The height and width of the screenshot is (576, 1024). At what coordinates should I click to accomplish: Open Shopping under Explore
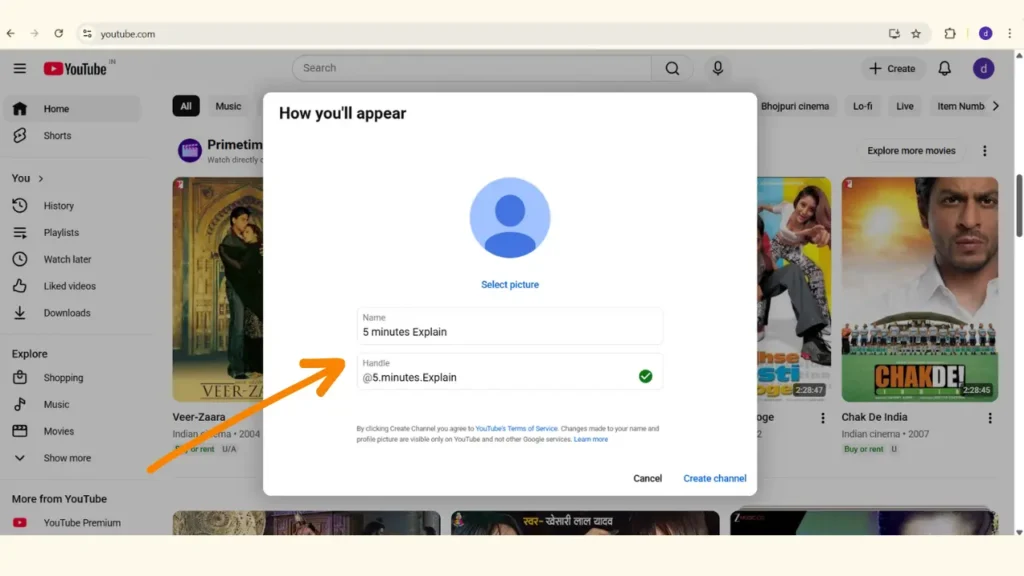(x=63, y=377)
